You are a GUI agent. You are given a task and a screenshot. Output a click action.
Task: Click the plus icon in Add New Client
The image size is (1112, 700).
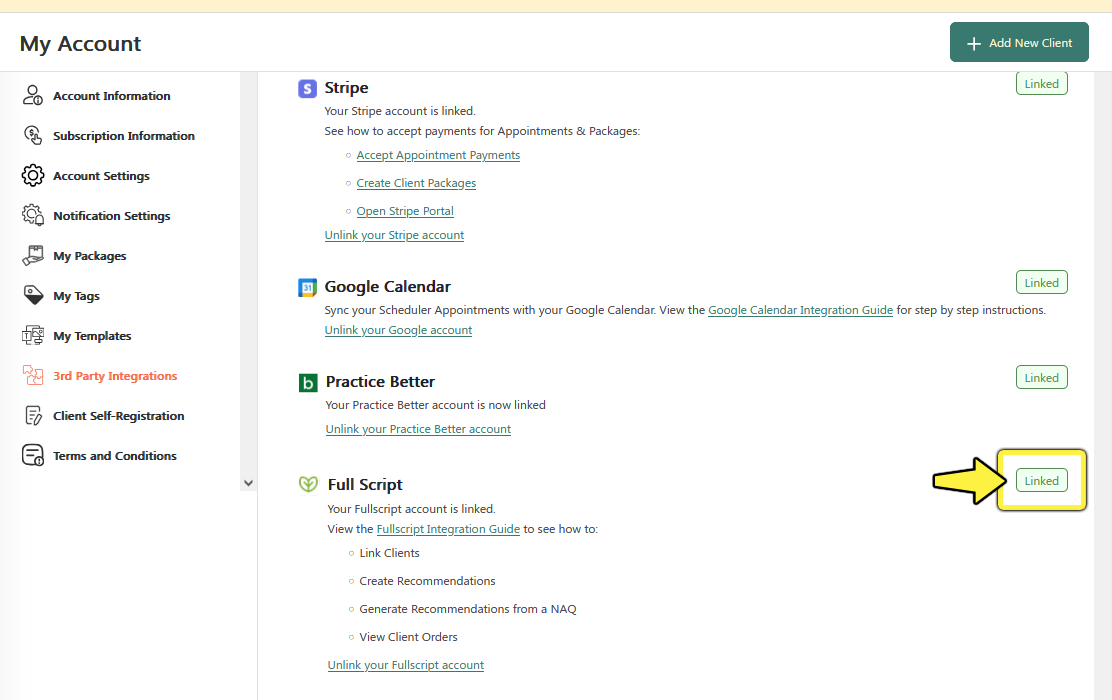pos(974,43)
